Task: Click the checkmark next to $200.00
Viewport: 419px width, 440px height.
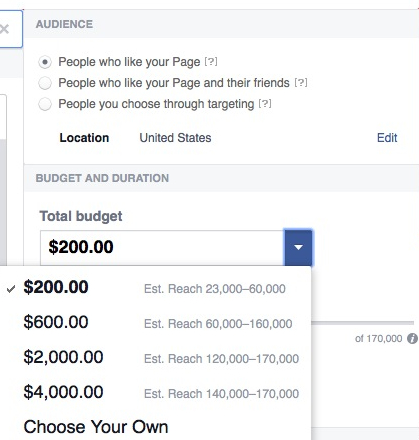Action: [11, 289]
